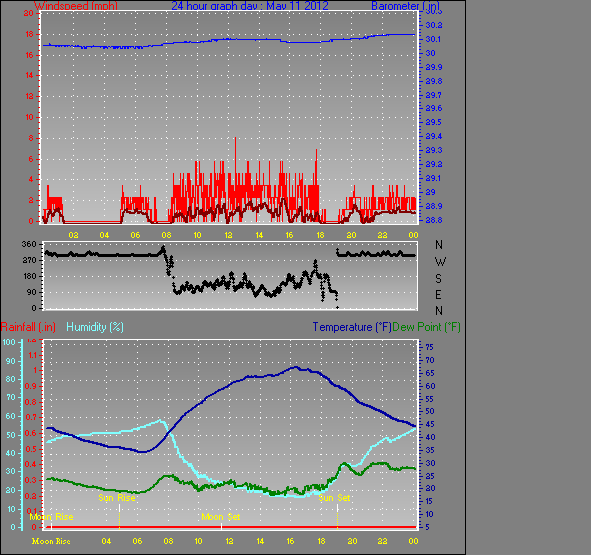Click the '0.8' rainfall axis value

coord(30,402)
